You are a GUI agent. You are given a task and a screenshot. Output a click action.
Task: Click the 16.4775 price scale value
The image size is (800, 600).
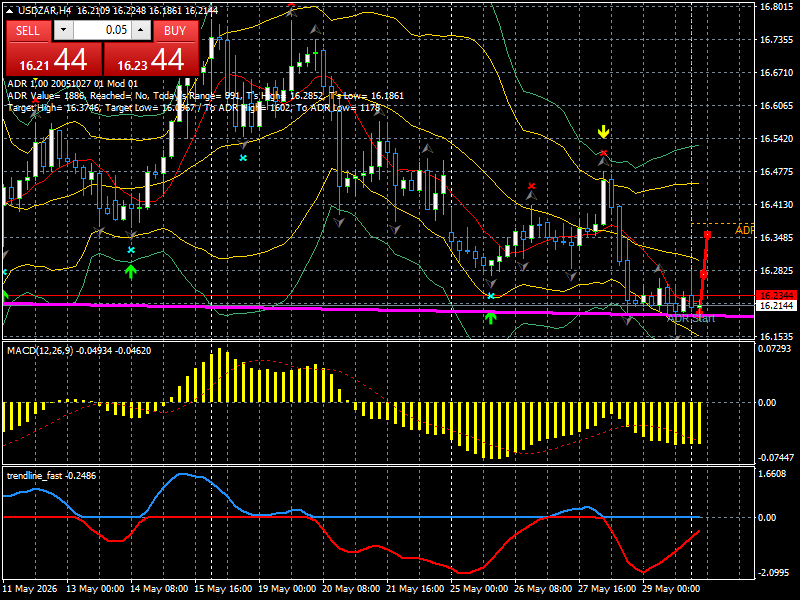tap(776, 171)
